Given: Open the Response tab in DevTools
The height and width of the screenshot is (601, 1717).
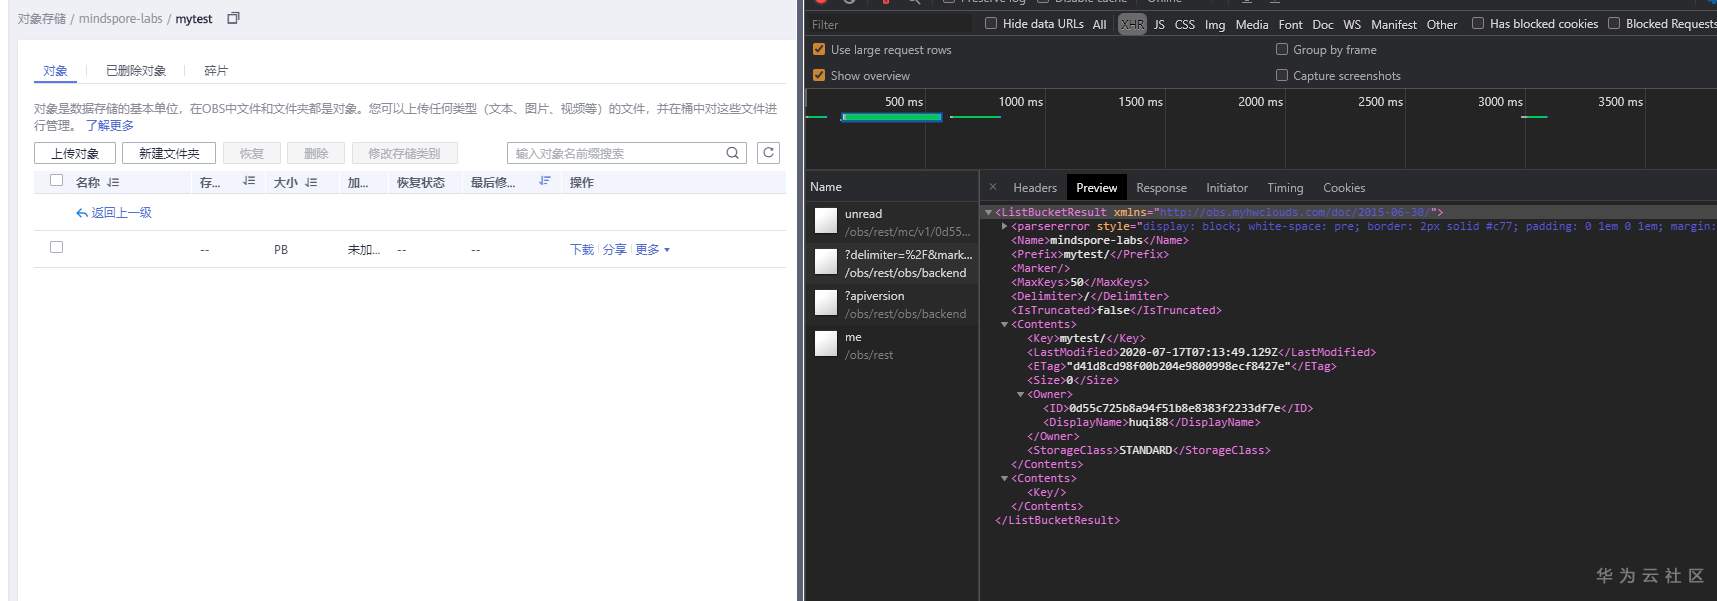Looking at the screenshot, I should (x=1161, y=187).
